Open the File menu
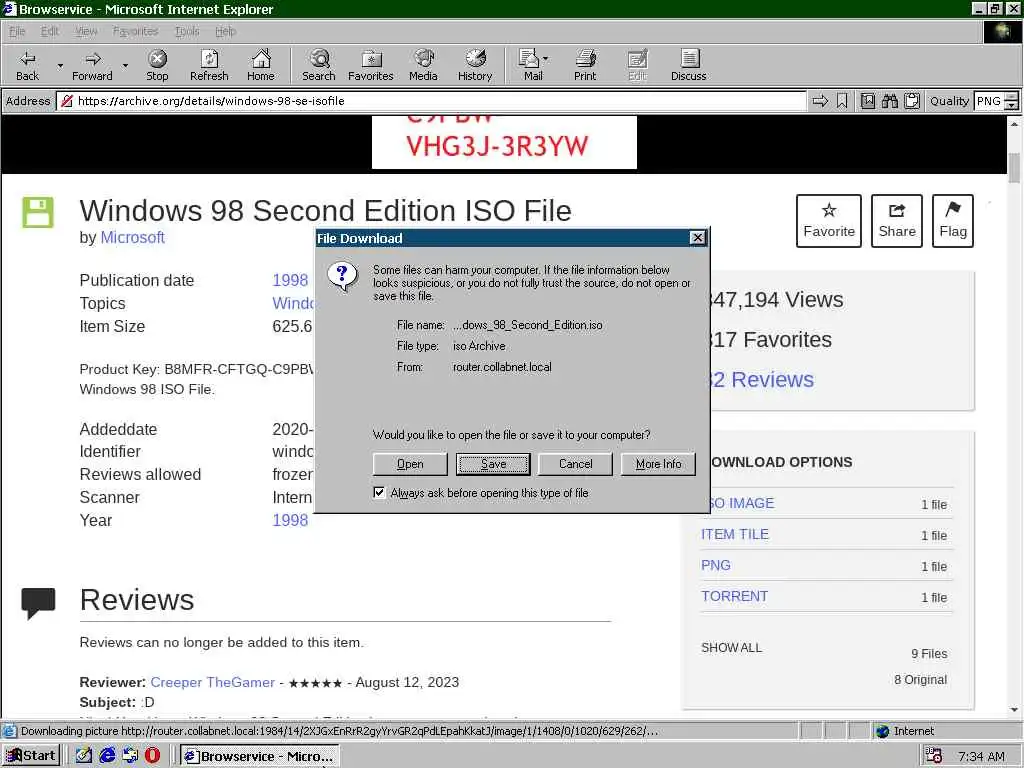 (x=17, y=31)
